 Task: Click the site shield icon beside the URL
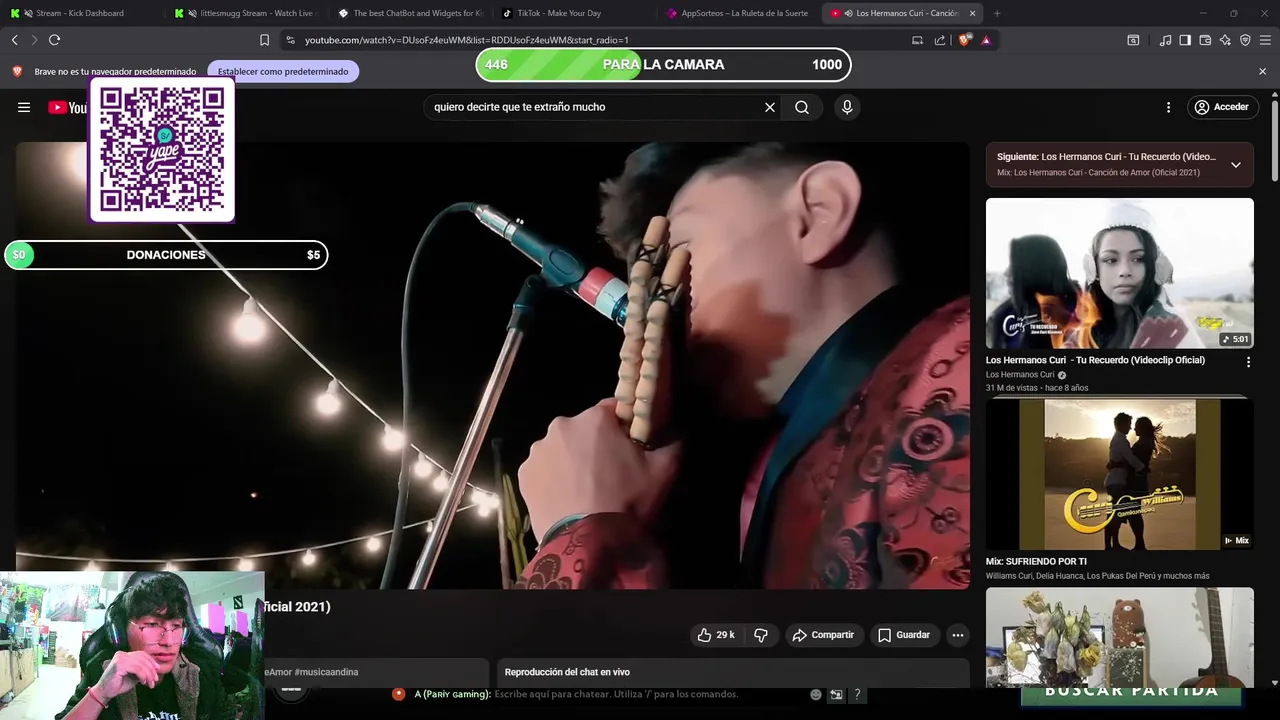tap(290, 40)
